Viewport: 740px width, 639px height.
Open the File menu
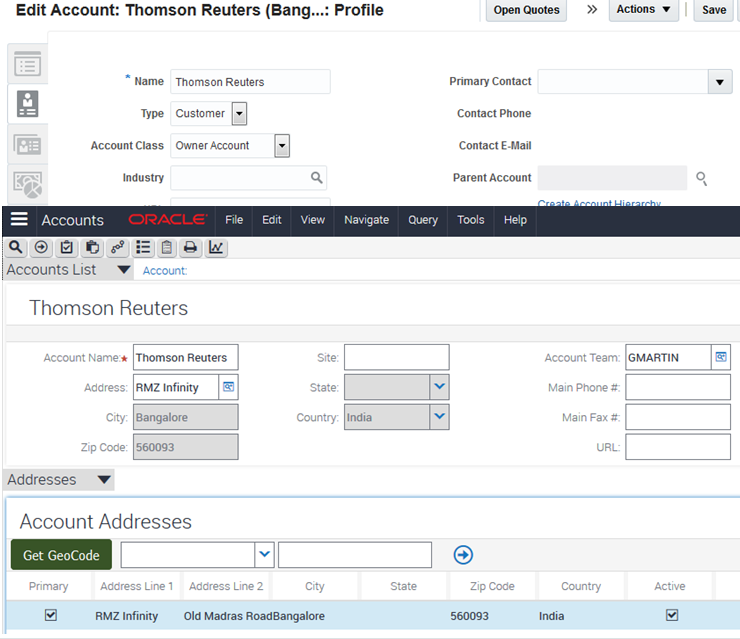[234, 220]
